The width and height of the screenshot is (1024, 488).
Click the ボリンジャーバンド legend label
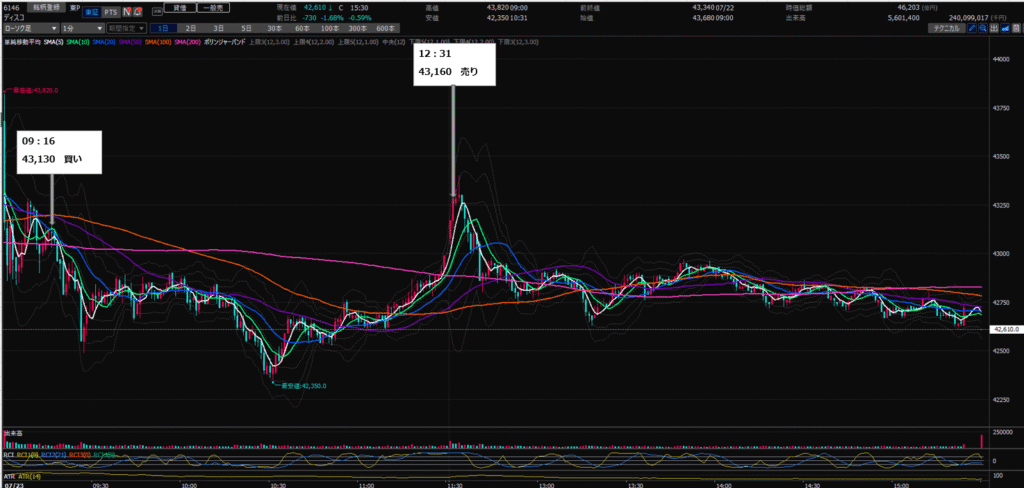click(x=225, y=42)
